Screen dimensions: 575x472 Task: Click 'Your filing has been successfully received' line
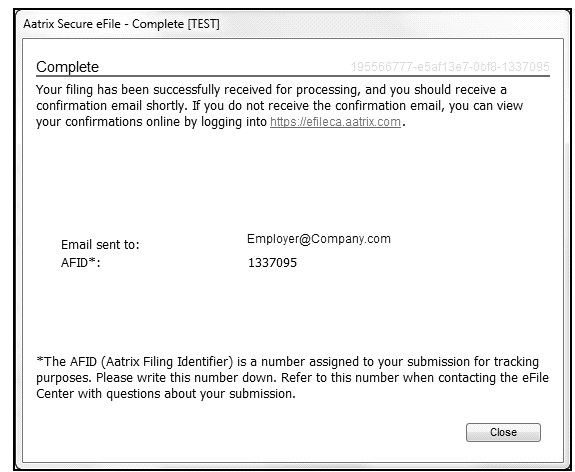coord(271,90)
